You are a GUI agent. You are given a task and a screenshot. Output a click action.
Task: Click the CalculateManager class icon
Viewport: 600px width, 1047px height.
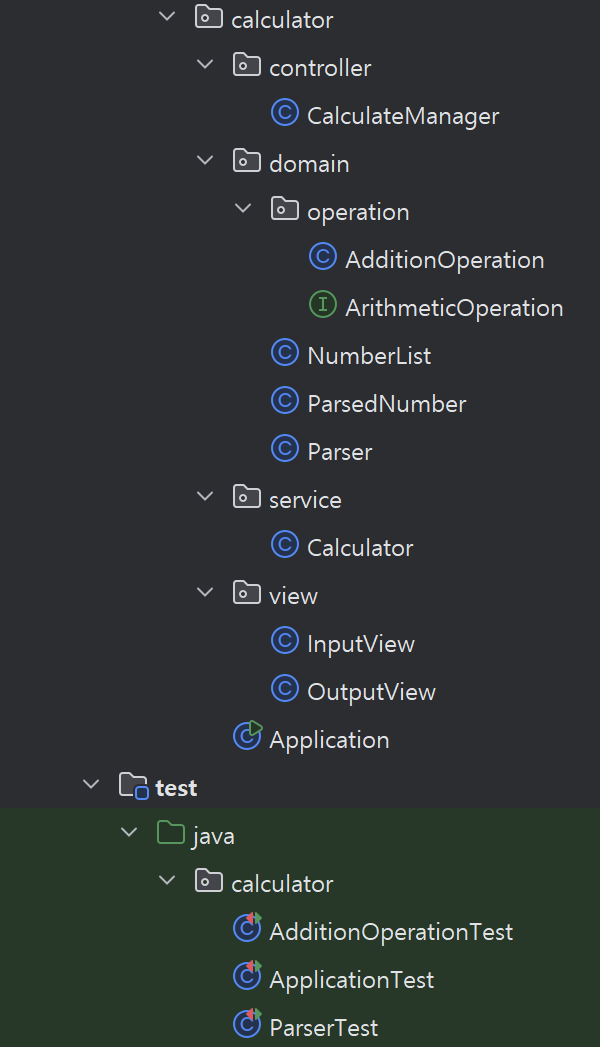pyautogui.click(x=285, y=112)
